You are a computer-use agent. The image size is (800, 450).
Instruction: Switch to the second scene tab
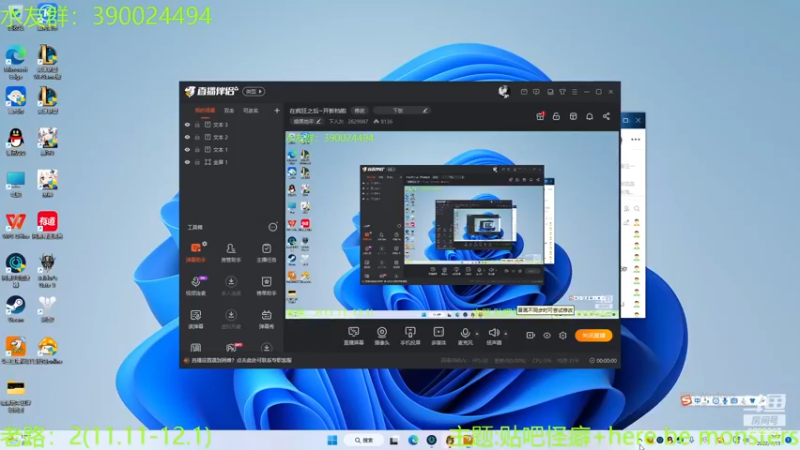[x=229, y=111]
